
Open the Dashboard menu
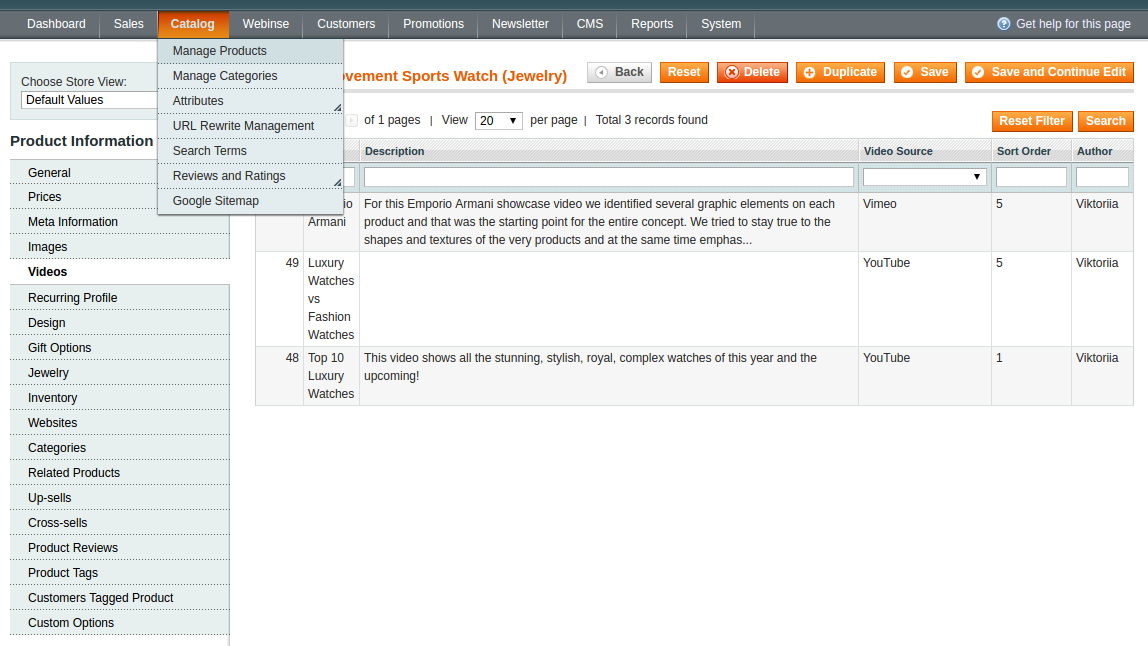(x=56, y=24)
